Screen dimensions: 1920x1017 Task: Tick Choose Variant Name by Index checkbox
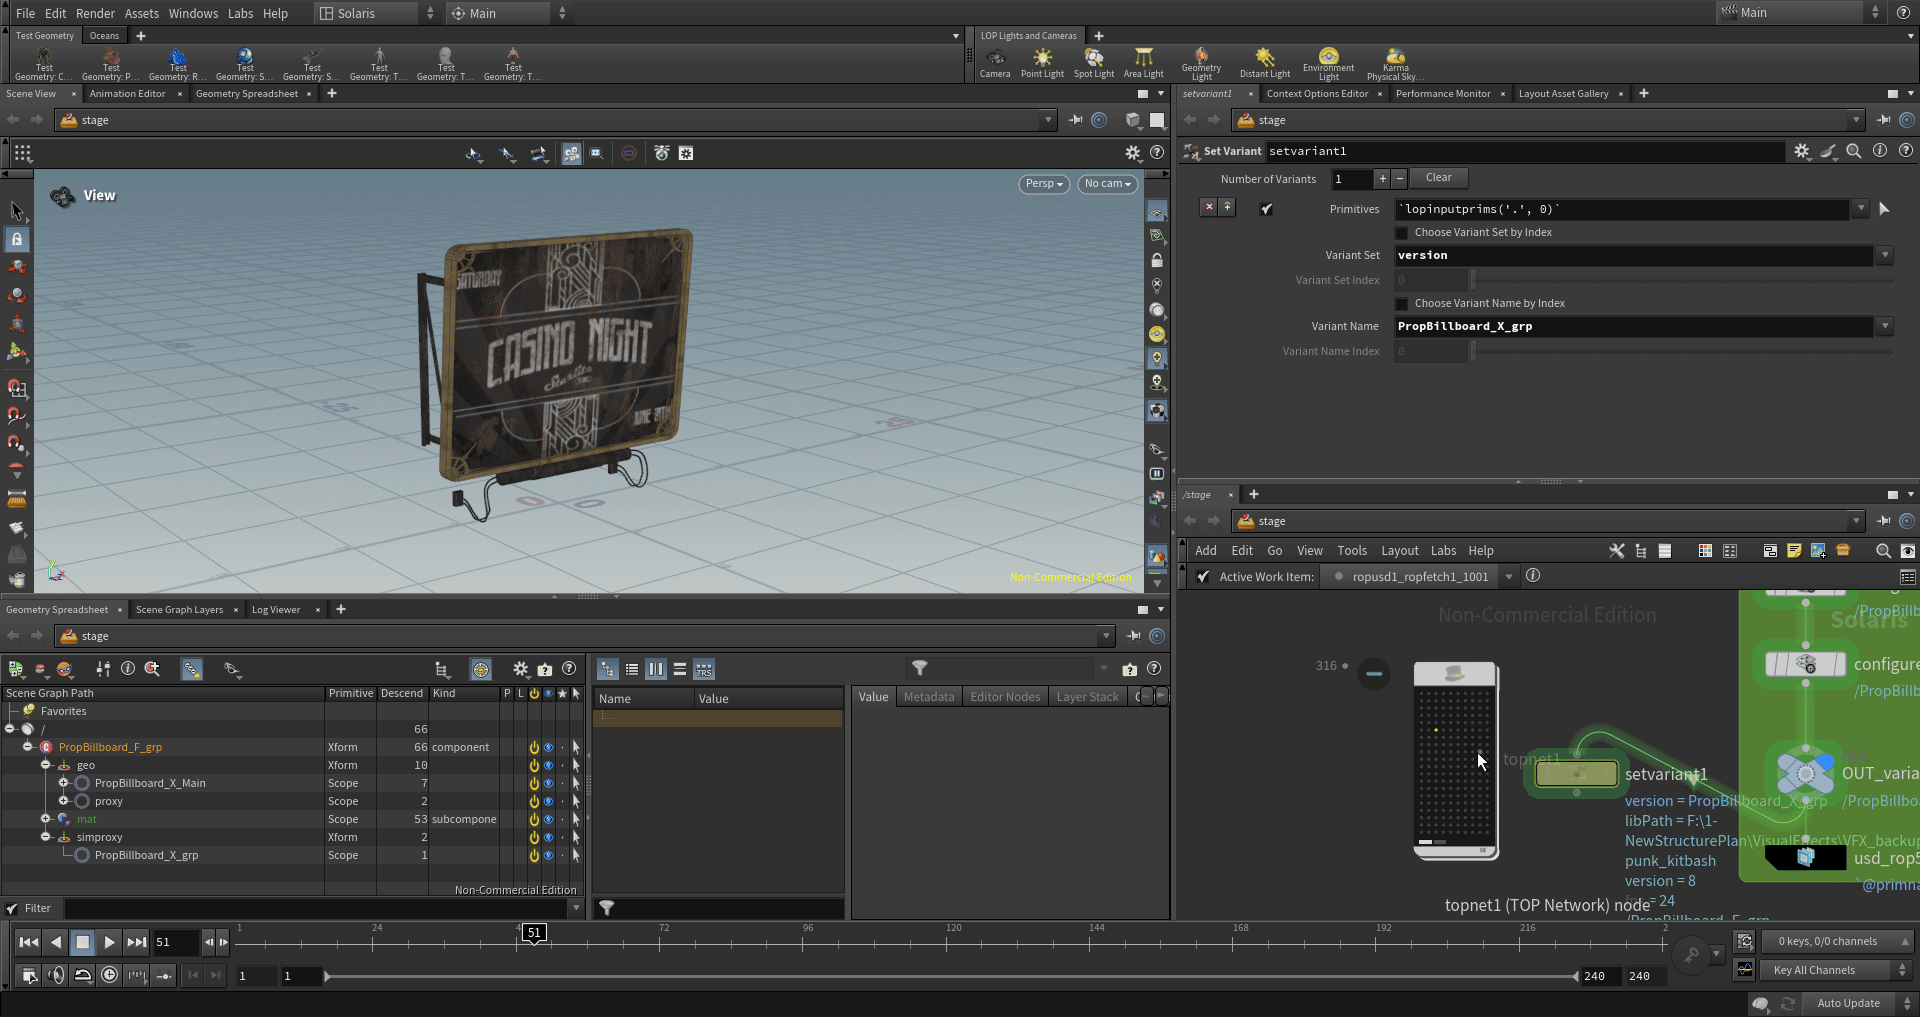[1402, 304]
